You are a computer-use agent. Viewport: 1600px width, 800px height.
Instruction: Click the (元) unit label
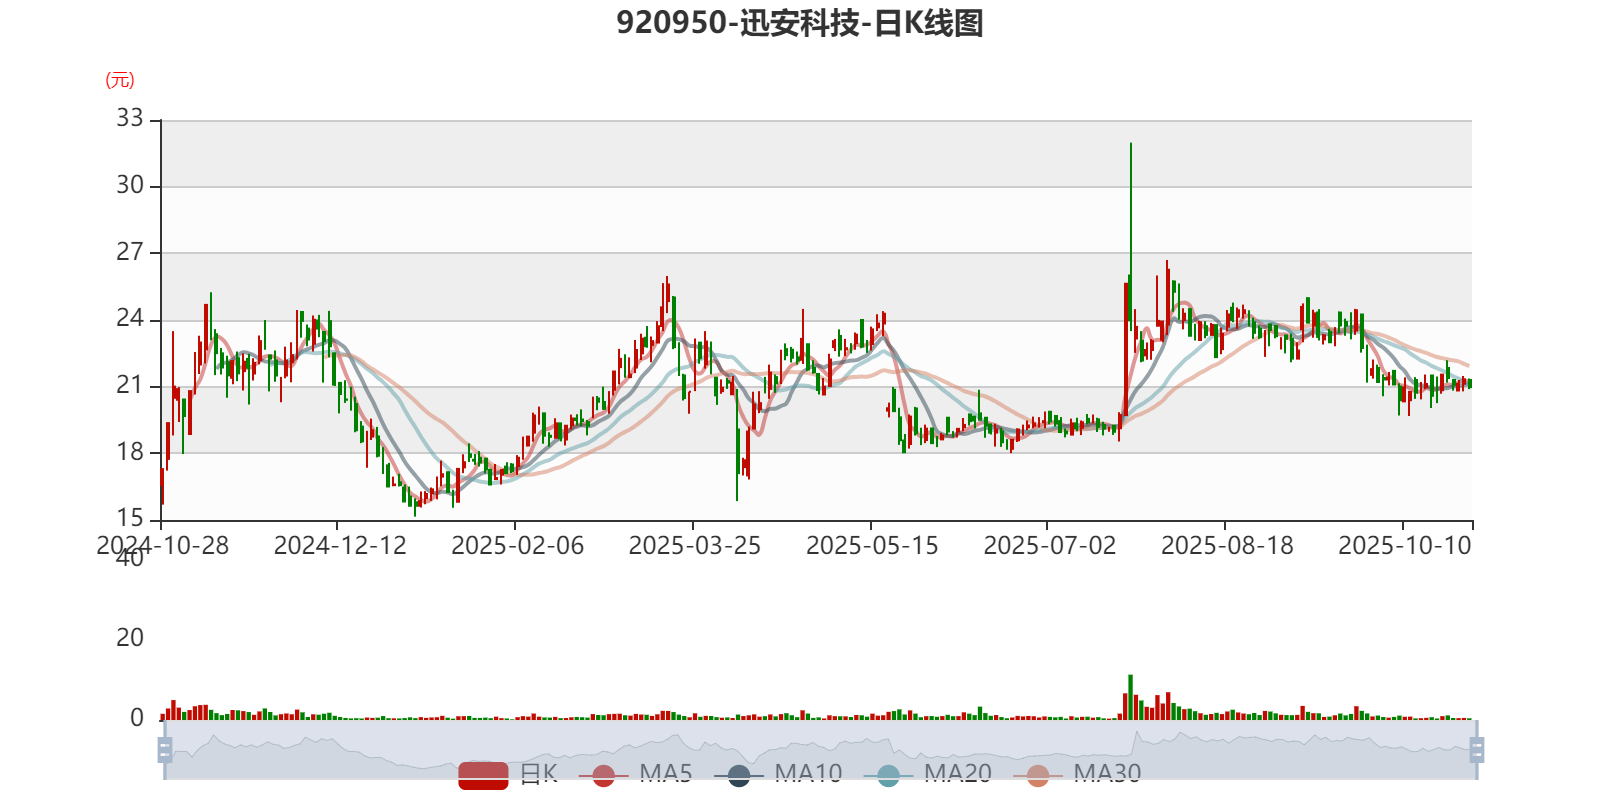pyautogui.click(x=120, y=80)
